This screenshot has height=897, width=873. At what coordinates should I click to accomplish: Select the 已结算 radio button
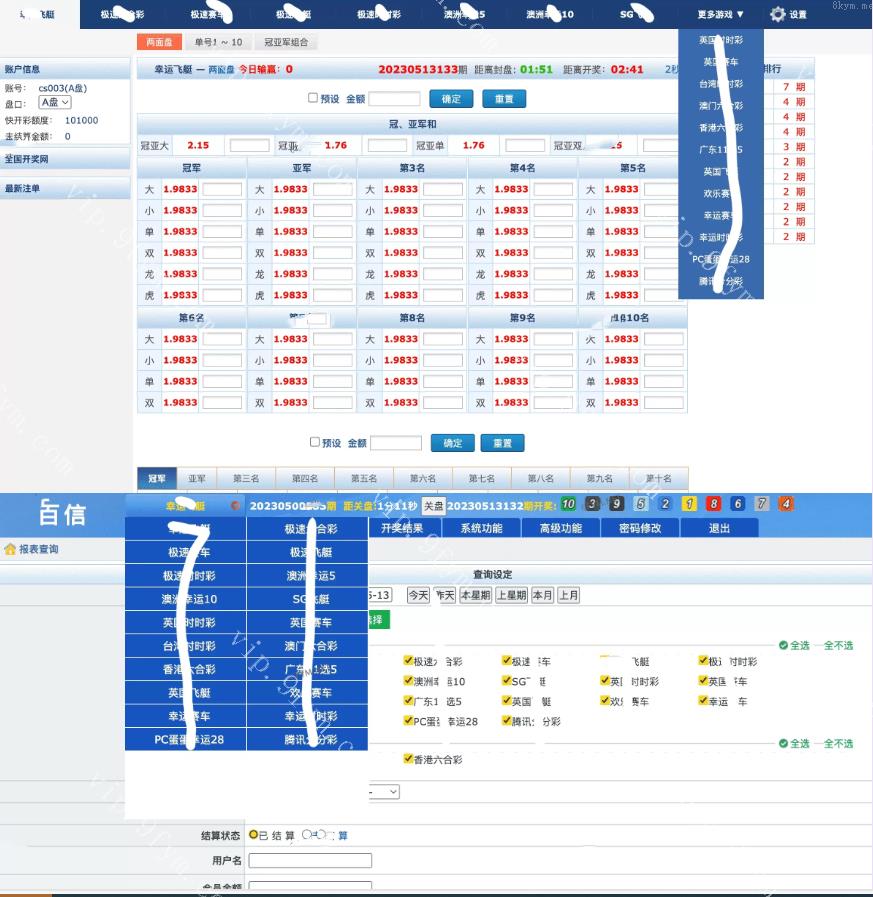coord(254,835)
